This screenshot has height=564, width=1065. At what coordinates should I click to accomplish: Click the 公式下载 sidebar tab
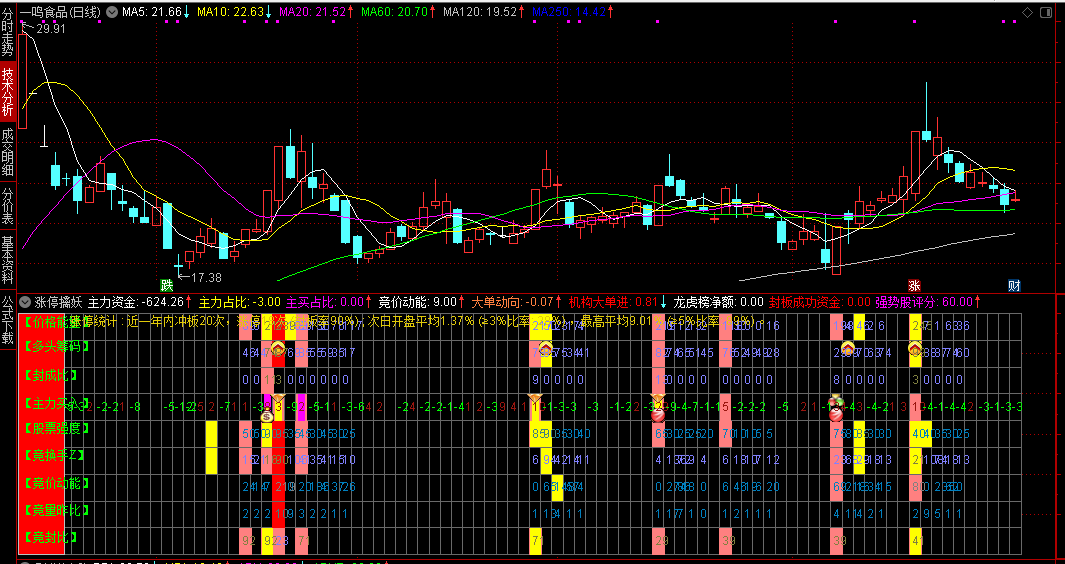(x=8, y=318)
